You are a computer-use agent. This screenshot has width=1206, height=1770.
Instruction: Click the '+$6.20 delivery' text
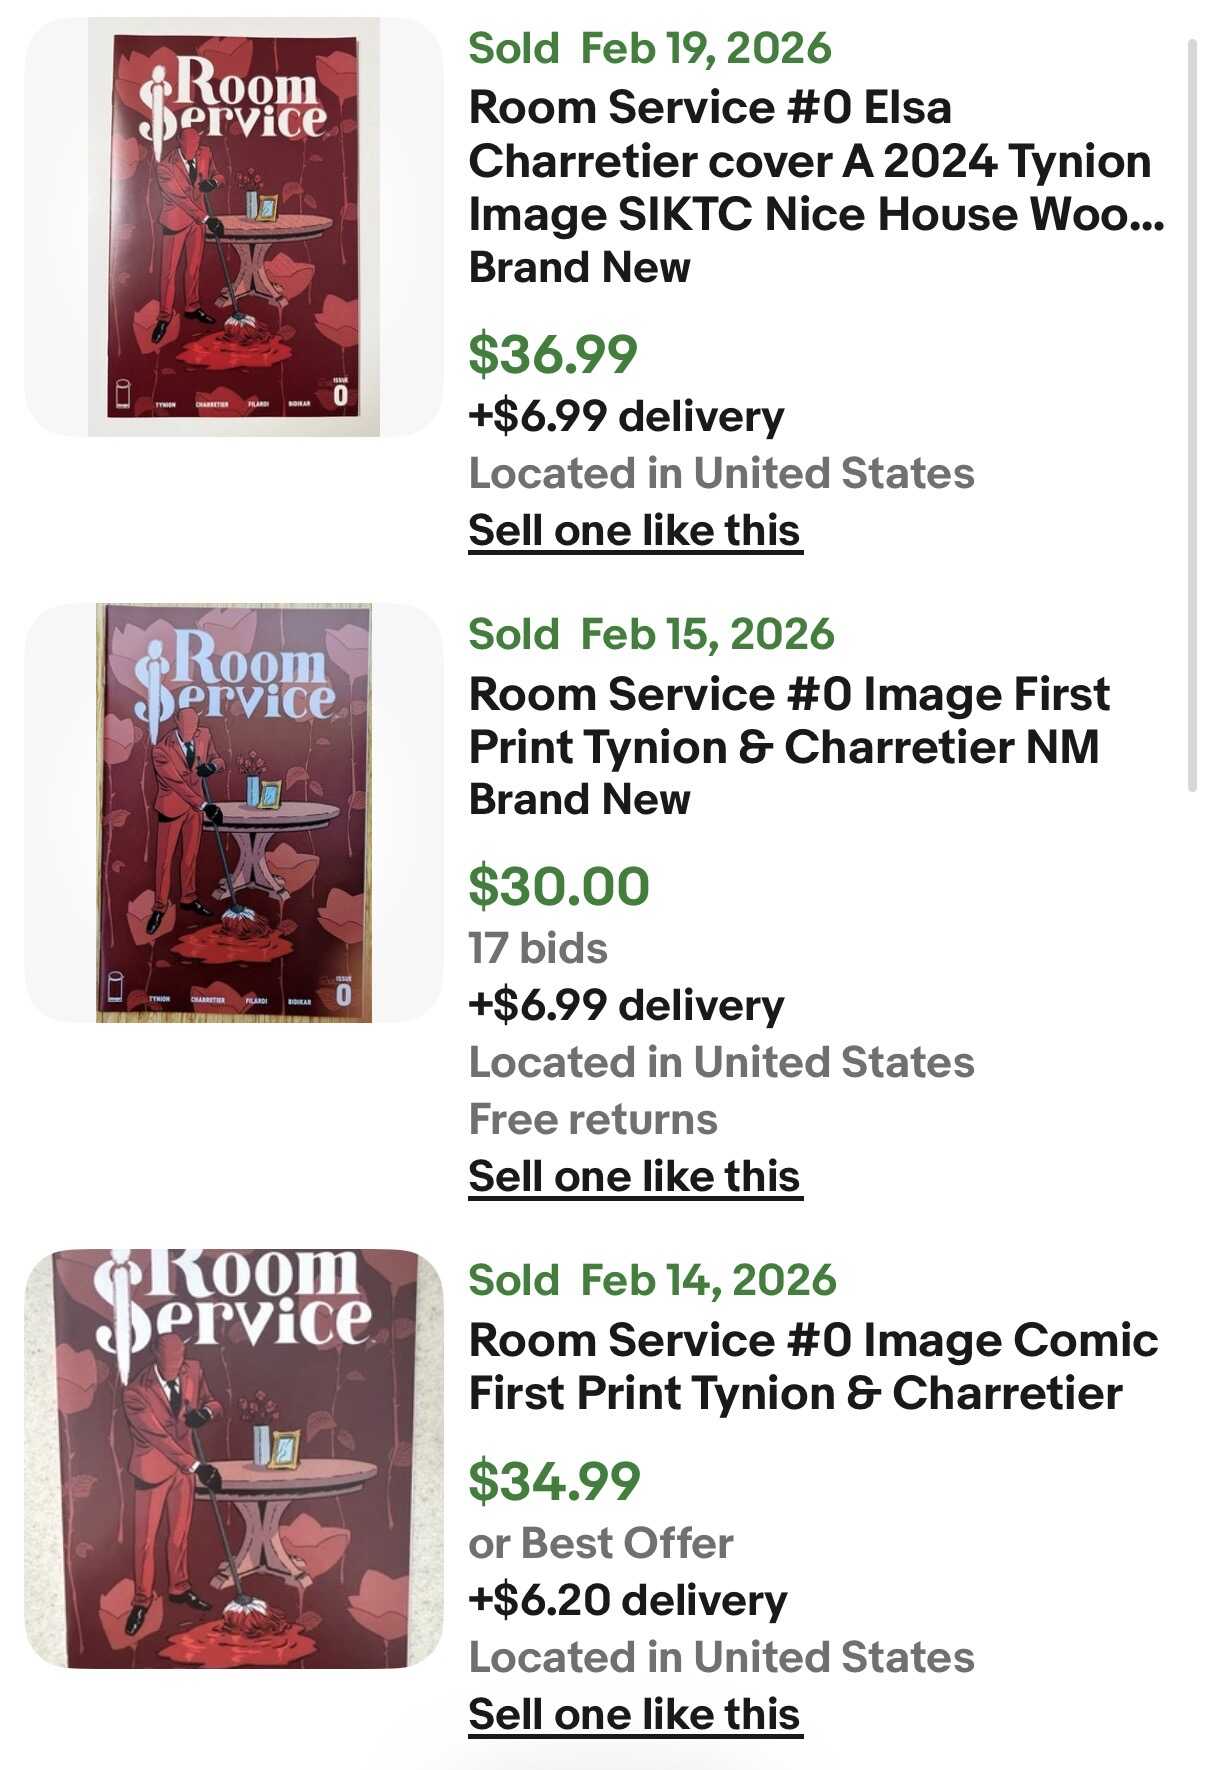627,1600
